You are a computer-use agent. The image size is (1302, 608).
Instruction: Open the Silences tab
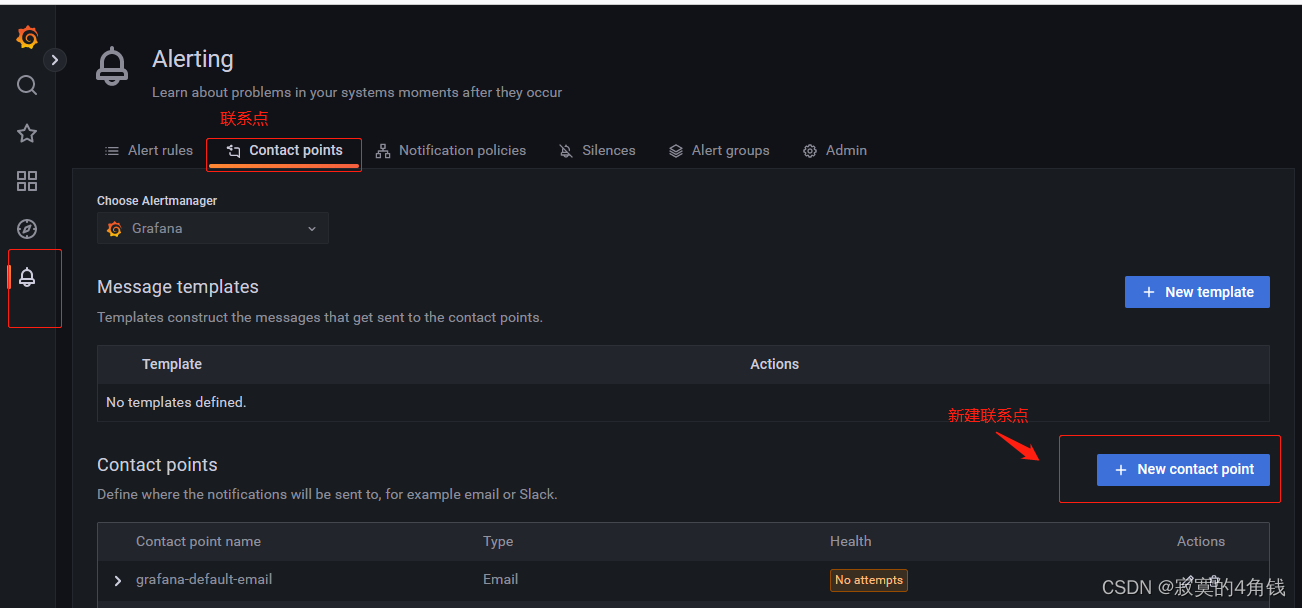(597, 150)
